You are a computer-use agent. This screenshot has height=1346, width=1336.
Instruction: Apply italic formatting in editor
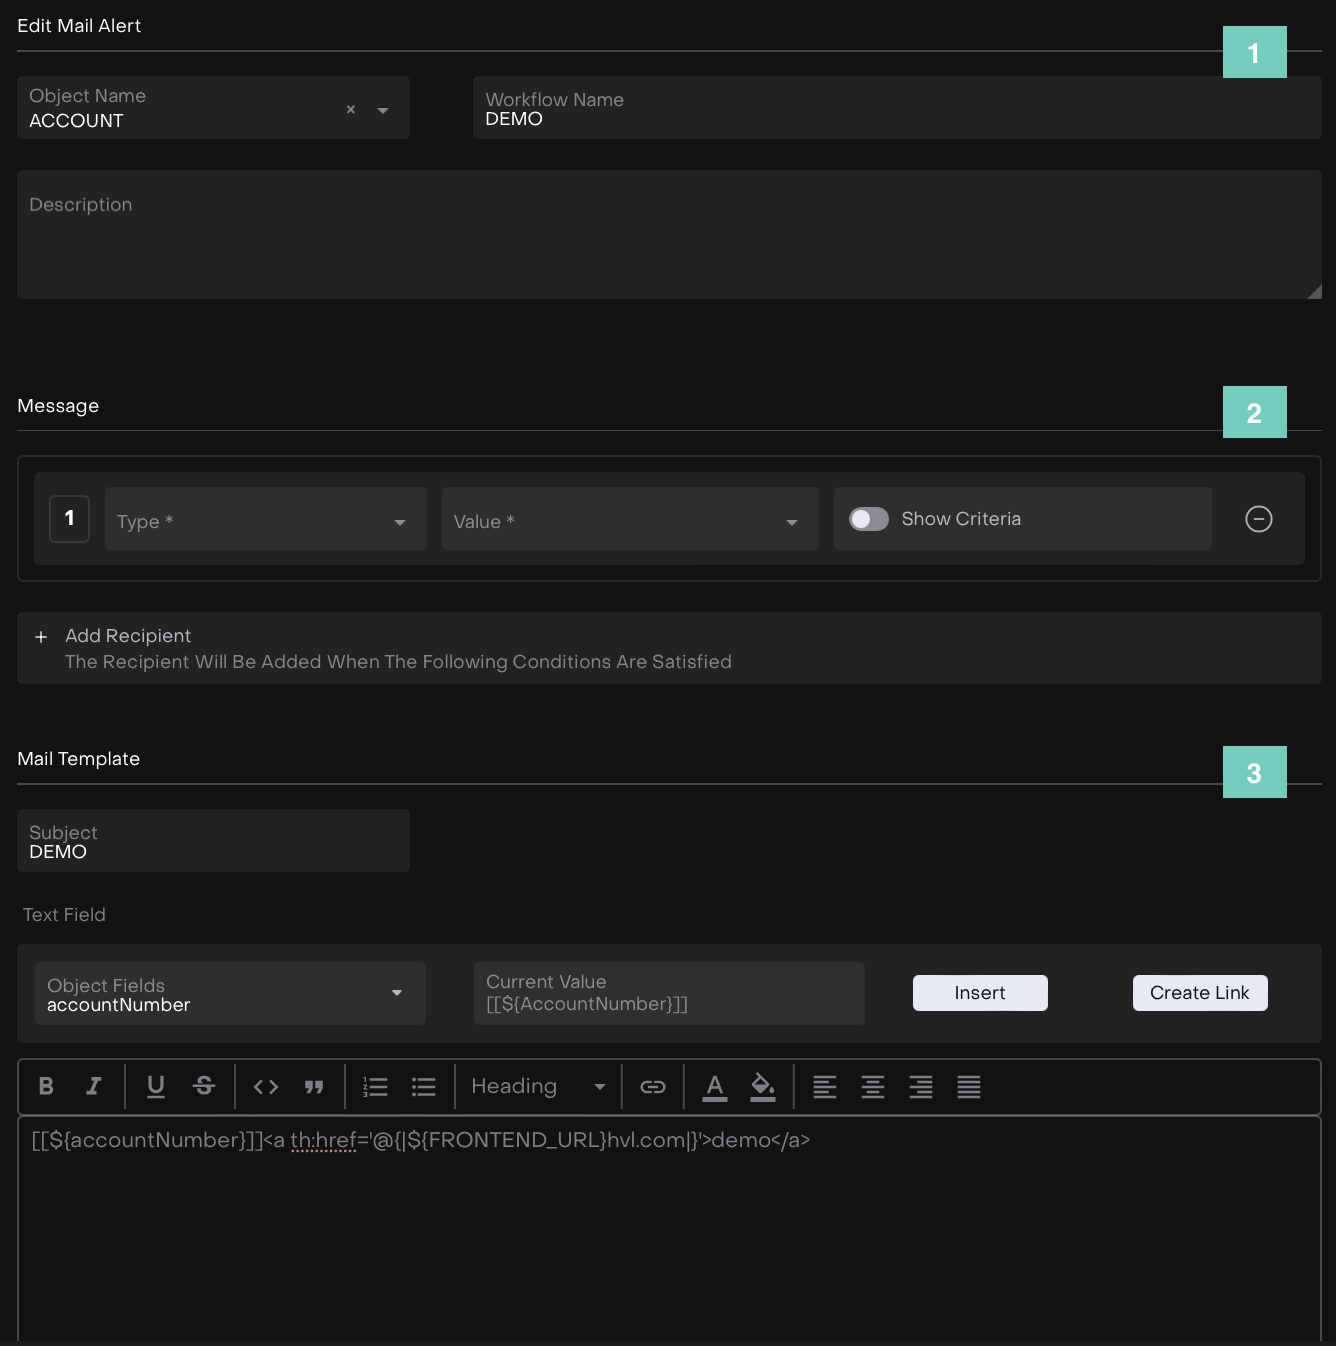pyautogui.click(x=94, y=1086)
